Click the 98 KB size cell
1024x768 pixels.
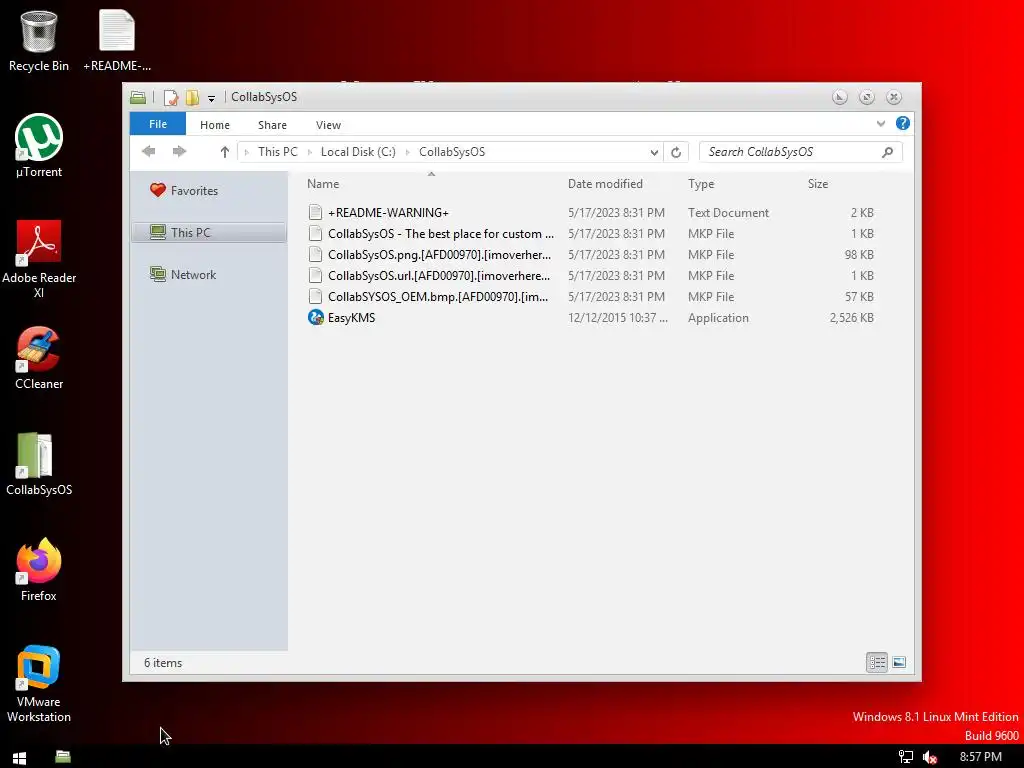click(859, 254)
